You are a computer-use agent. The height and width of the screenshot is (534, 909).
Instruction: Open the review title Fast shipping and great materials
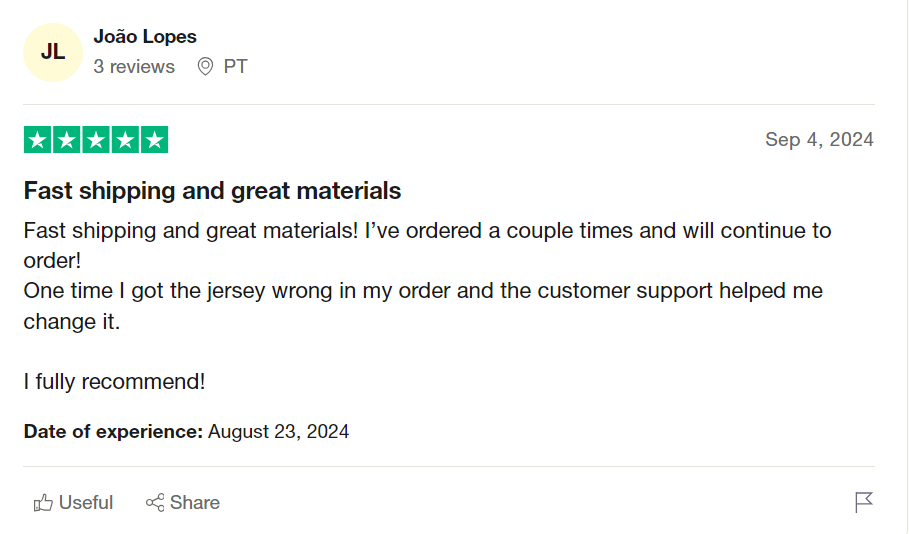point(212,191)
